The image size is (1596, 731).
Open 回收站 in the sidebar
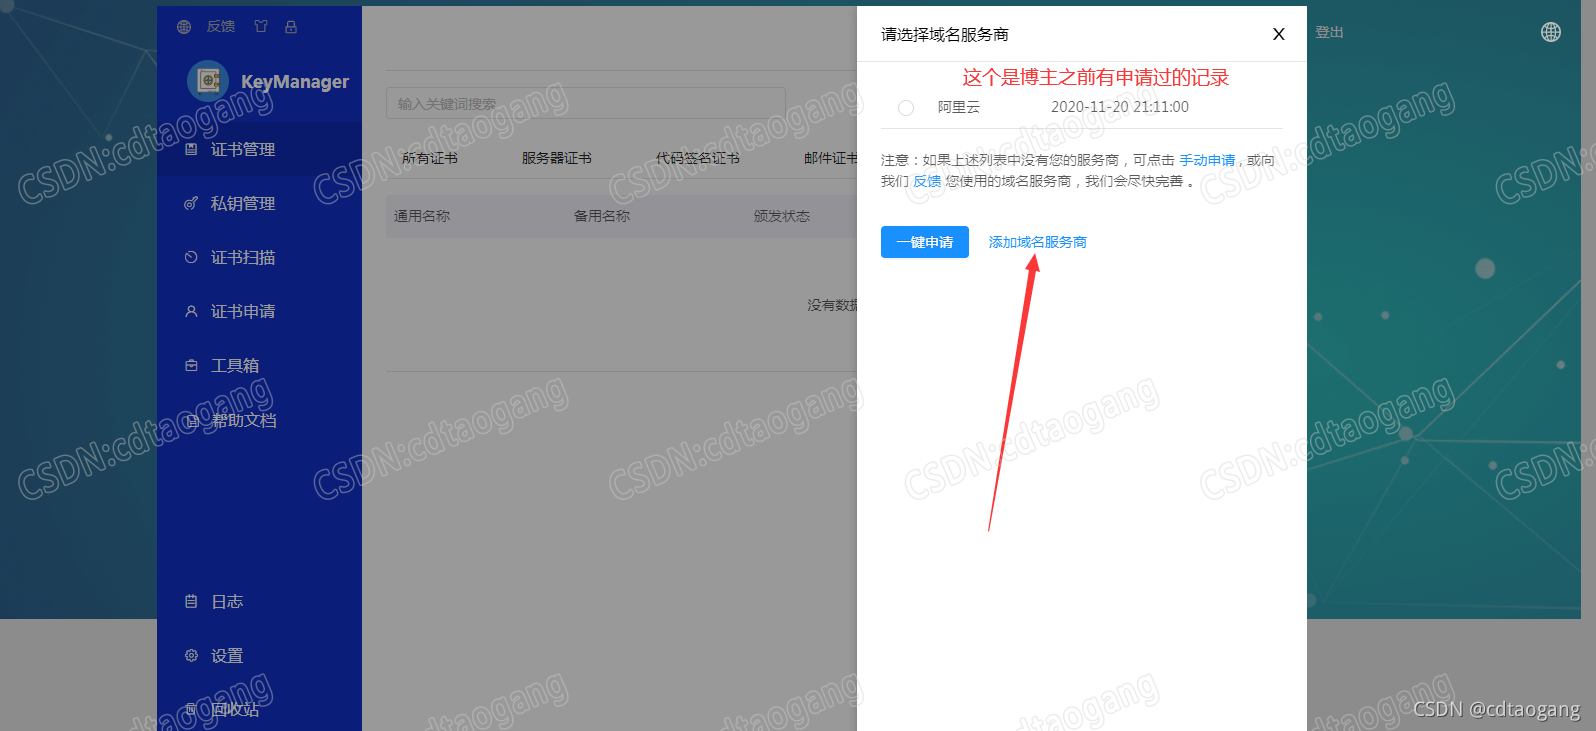259,709
